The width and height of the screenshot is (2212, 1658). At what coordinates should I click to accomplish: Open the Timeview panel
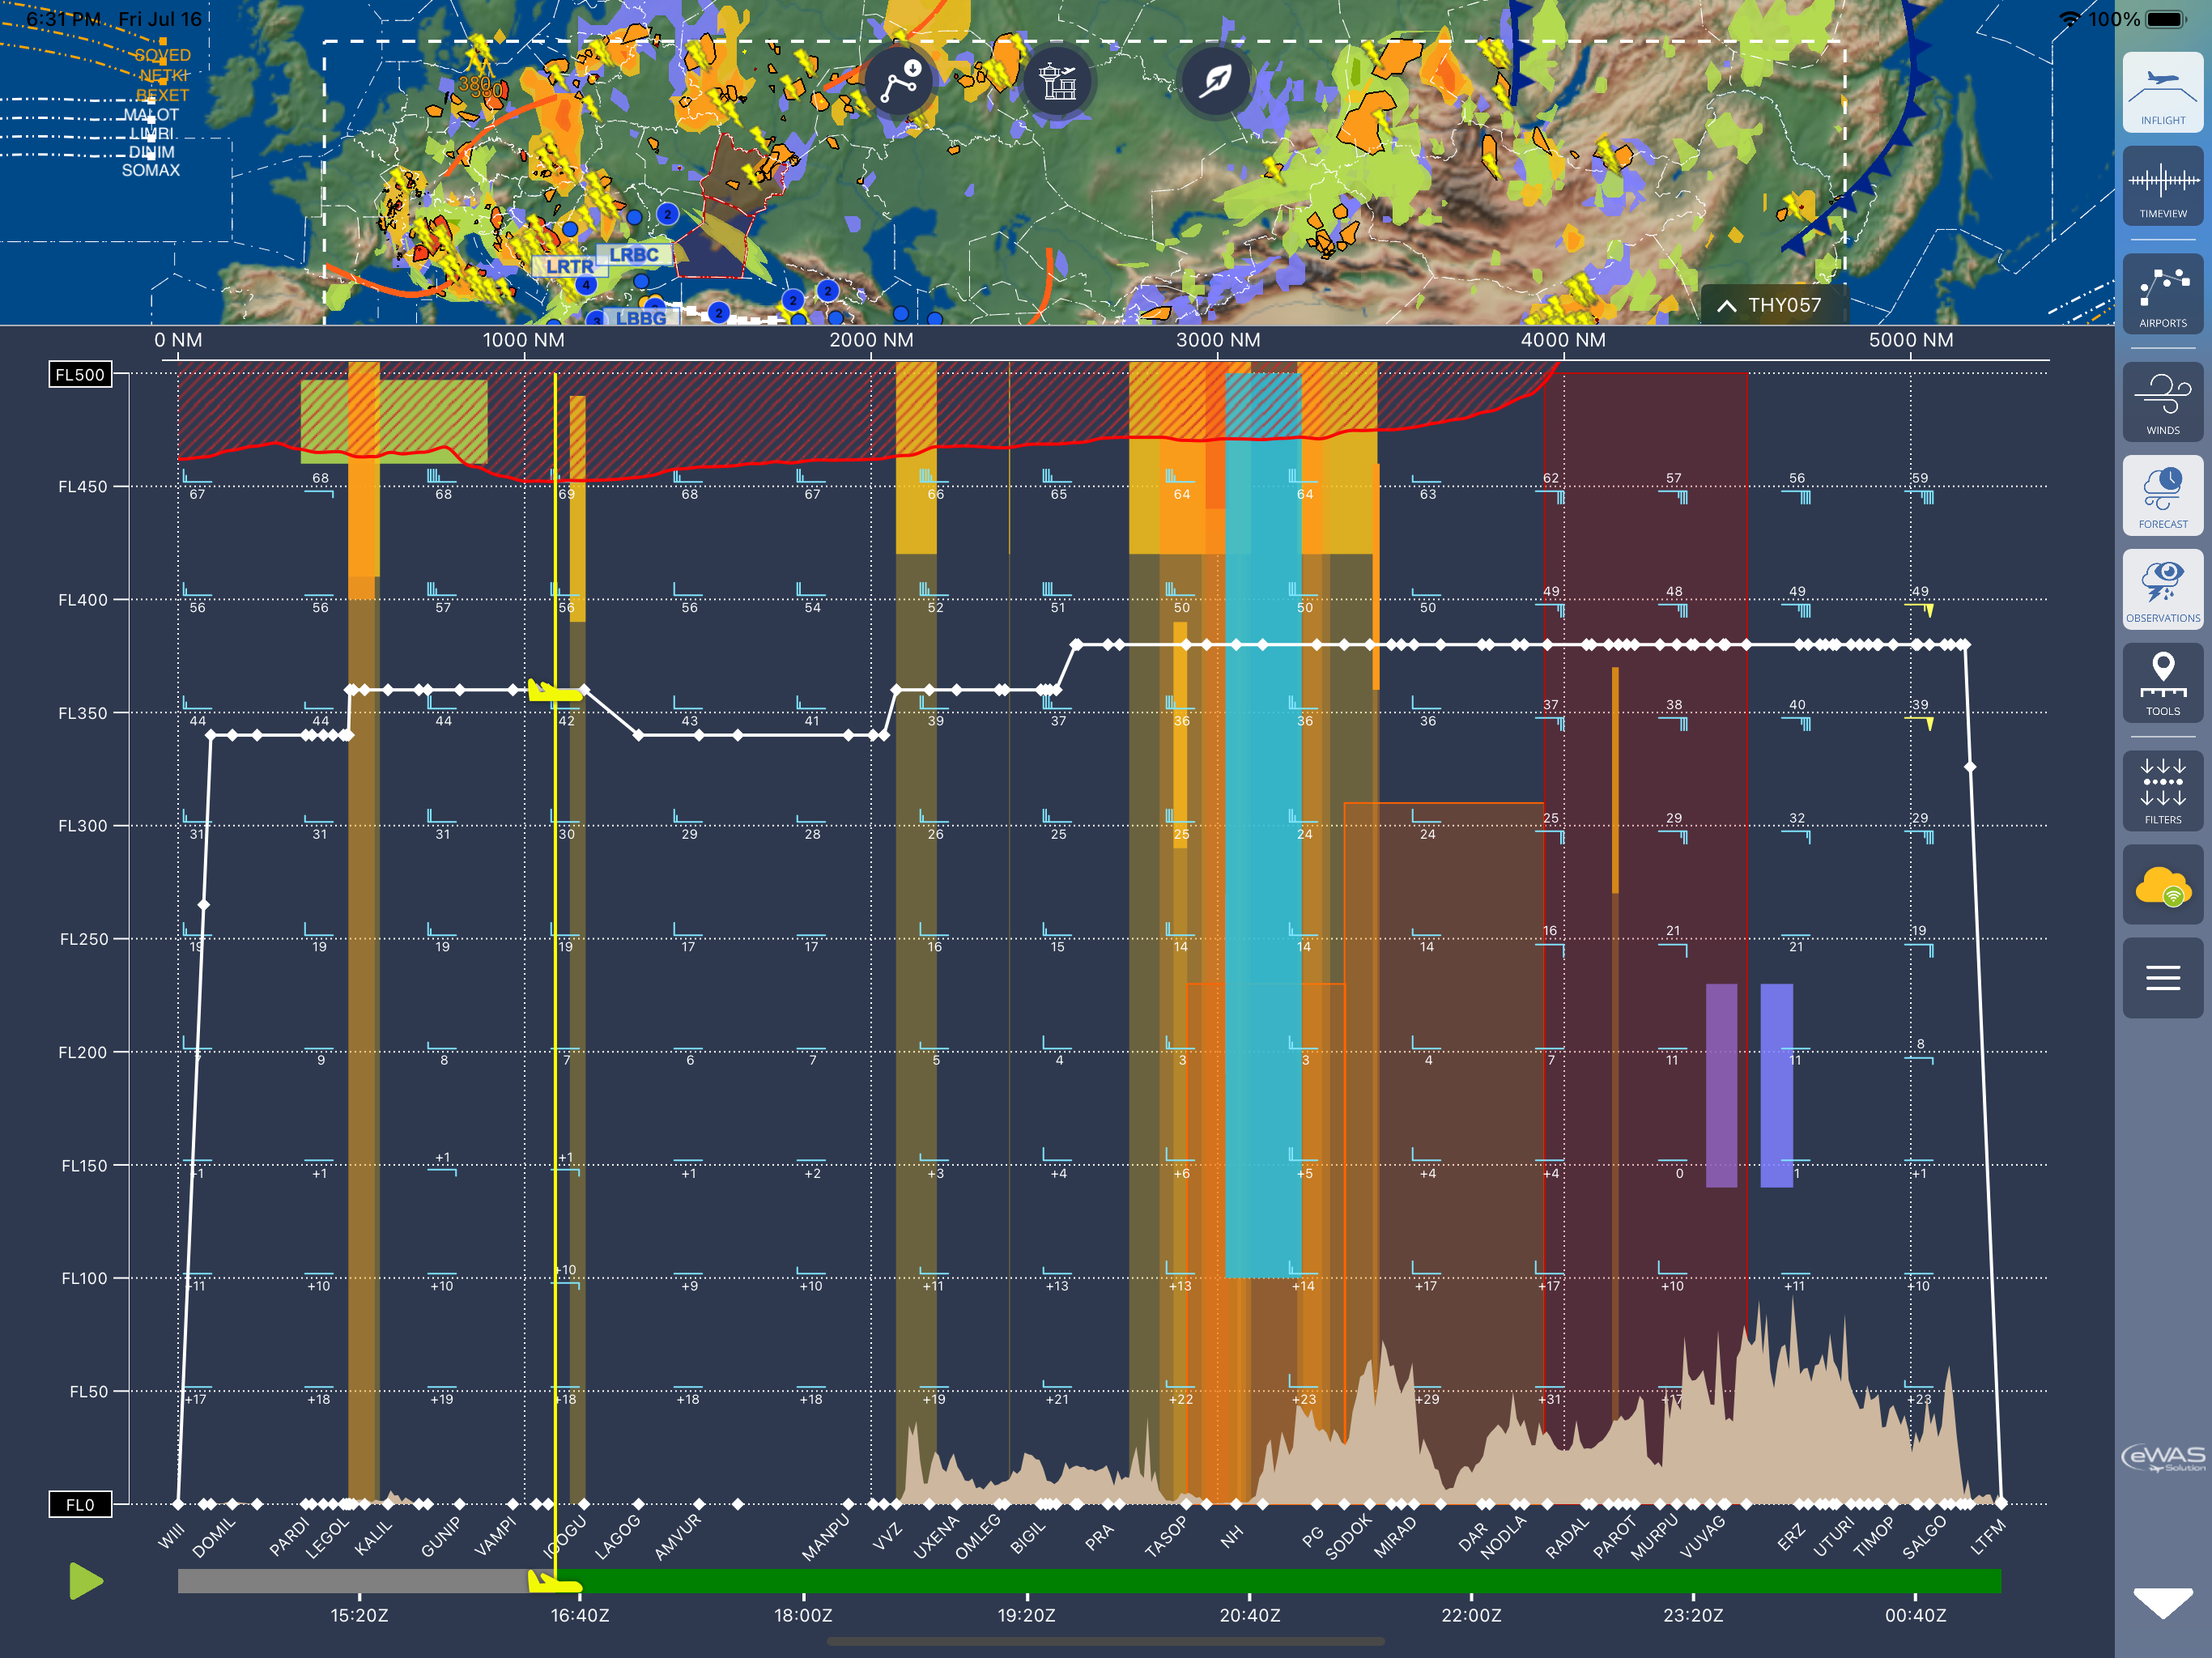2162,187
